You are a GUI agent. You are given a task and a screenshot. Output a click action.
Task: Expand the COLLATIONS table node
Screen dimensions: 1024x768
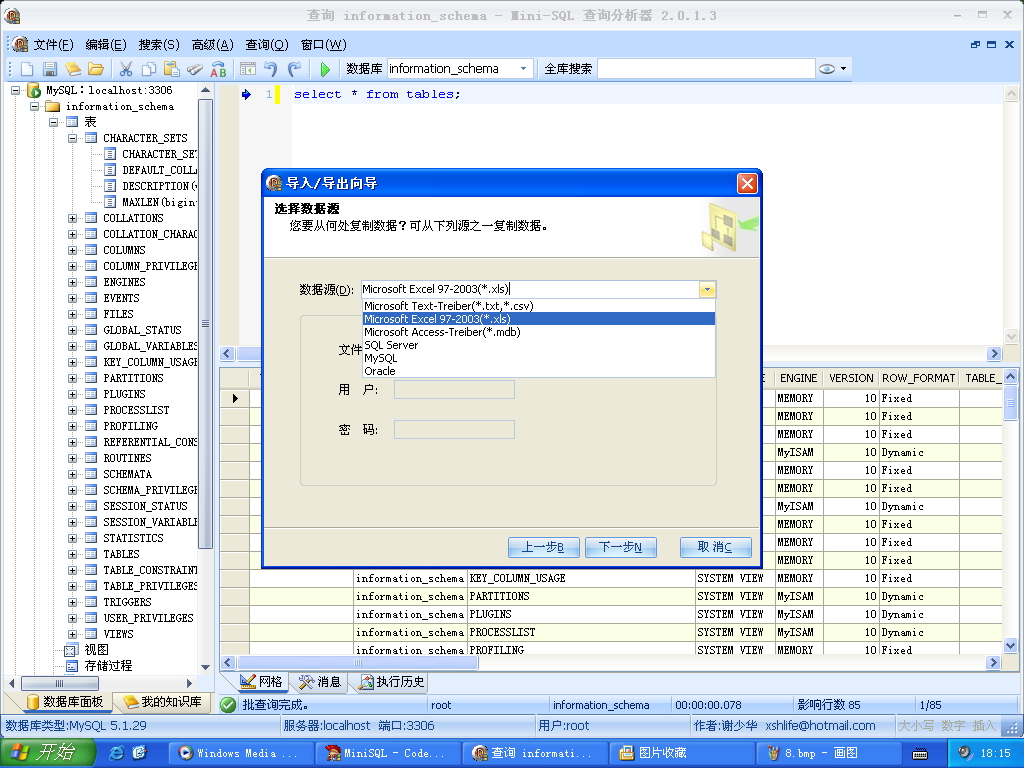point(72,218)
